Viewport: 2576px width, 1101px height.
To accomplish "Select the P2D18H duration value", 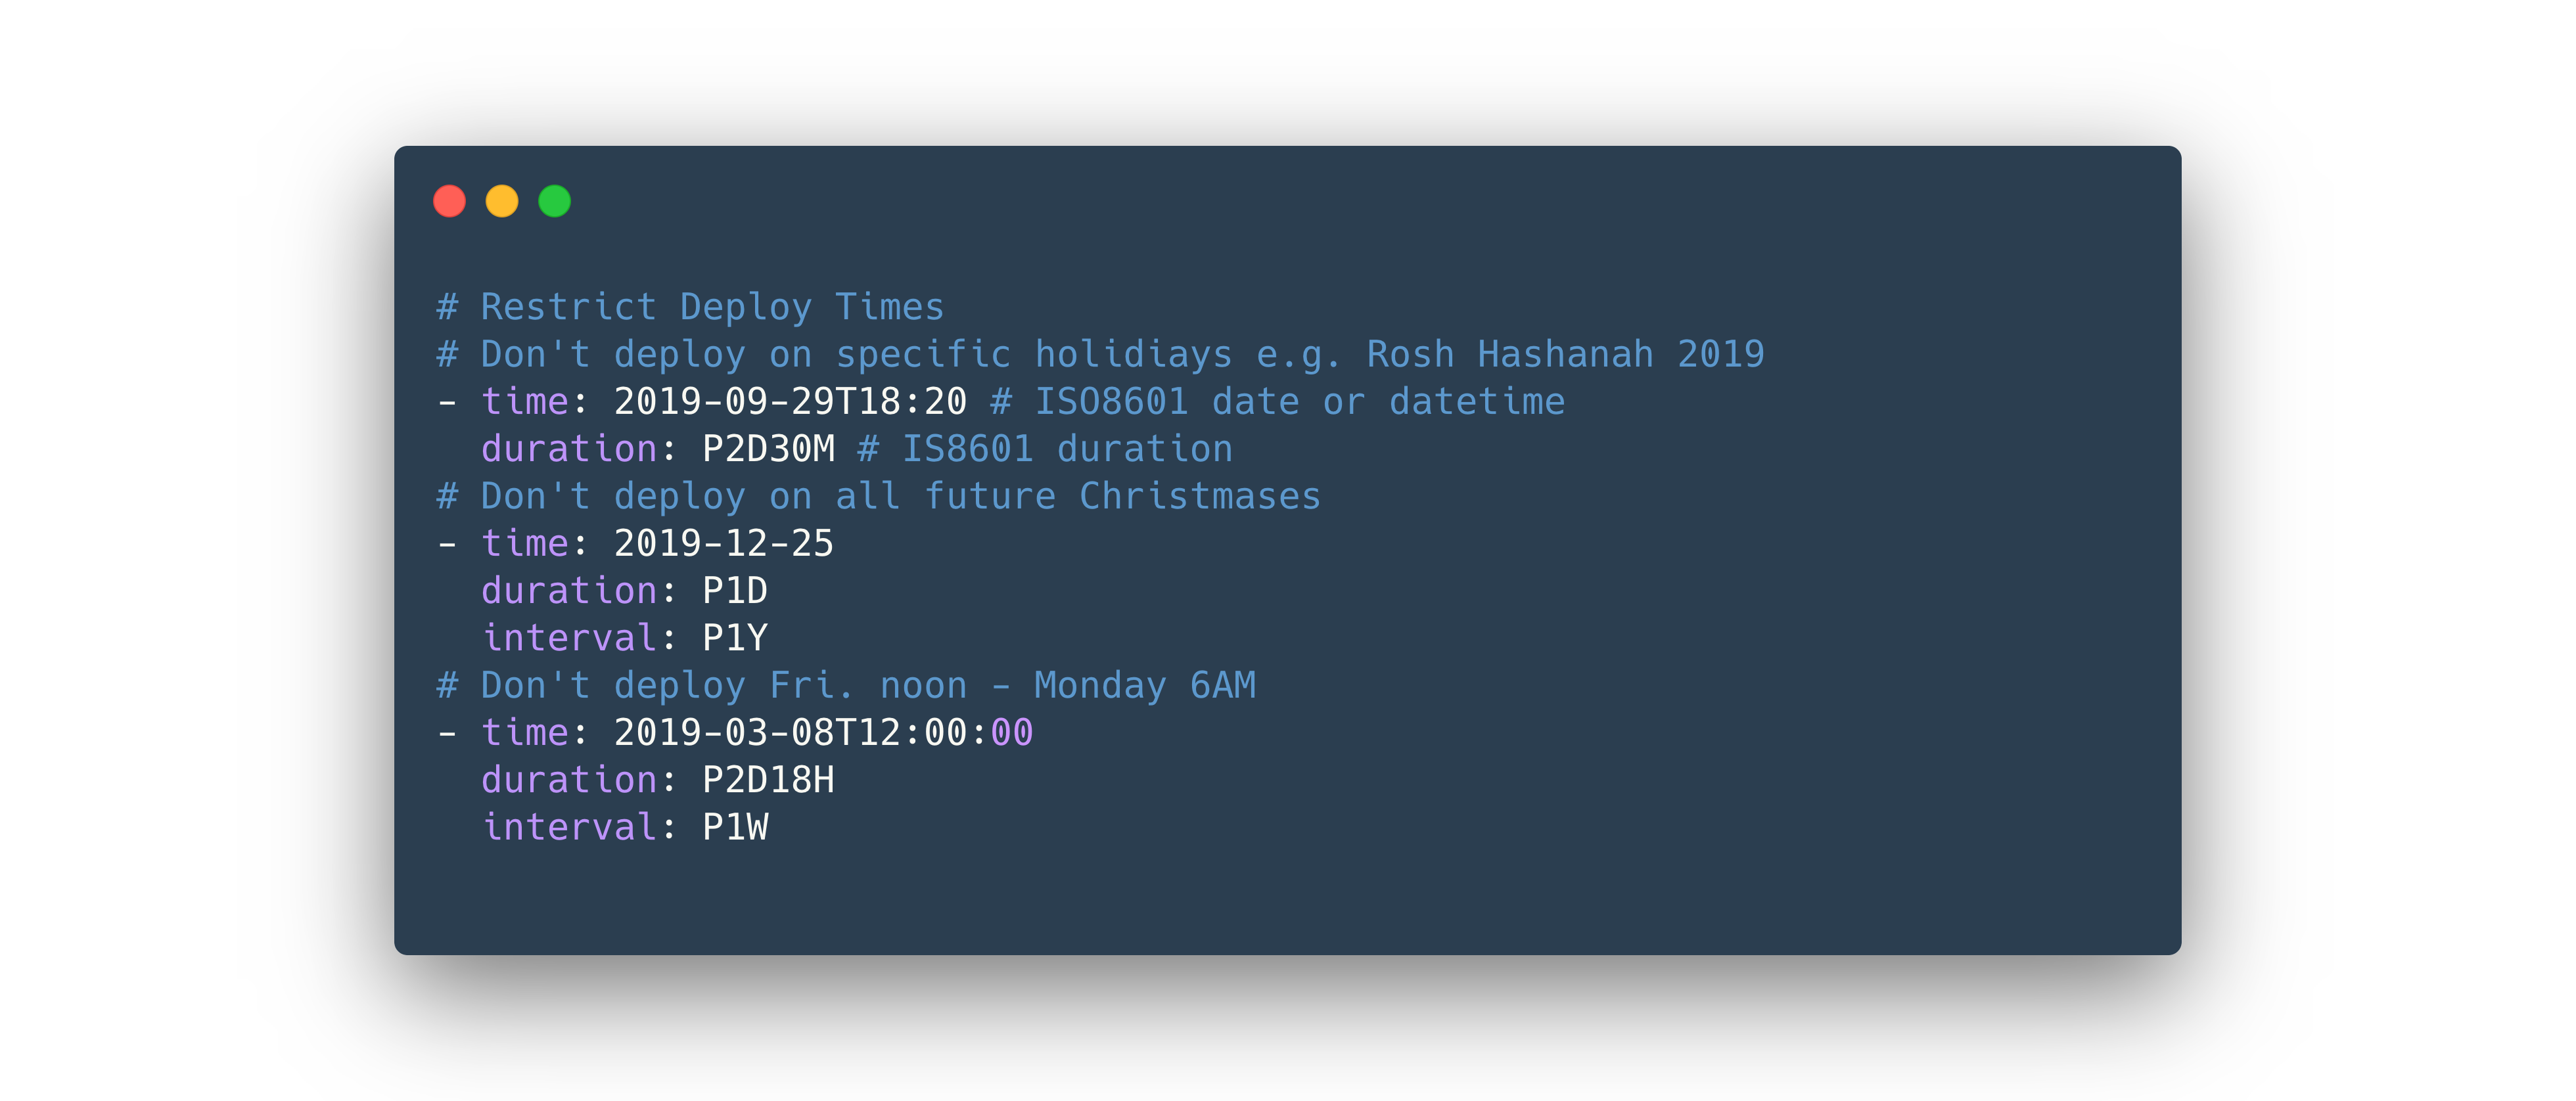I will (768, 780).
